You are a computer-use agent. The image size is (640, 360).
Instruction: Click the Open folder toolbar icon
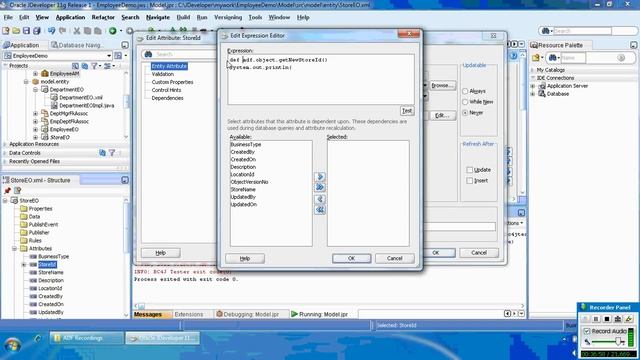click(16, 31)
